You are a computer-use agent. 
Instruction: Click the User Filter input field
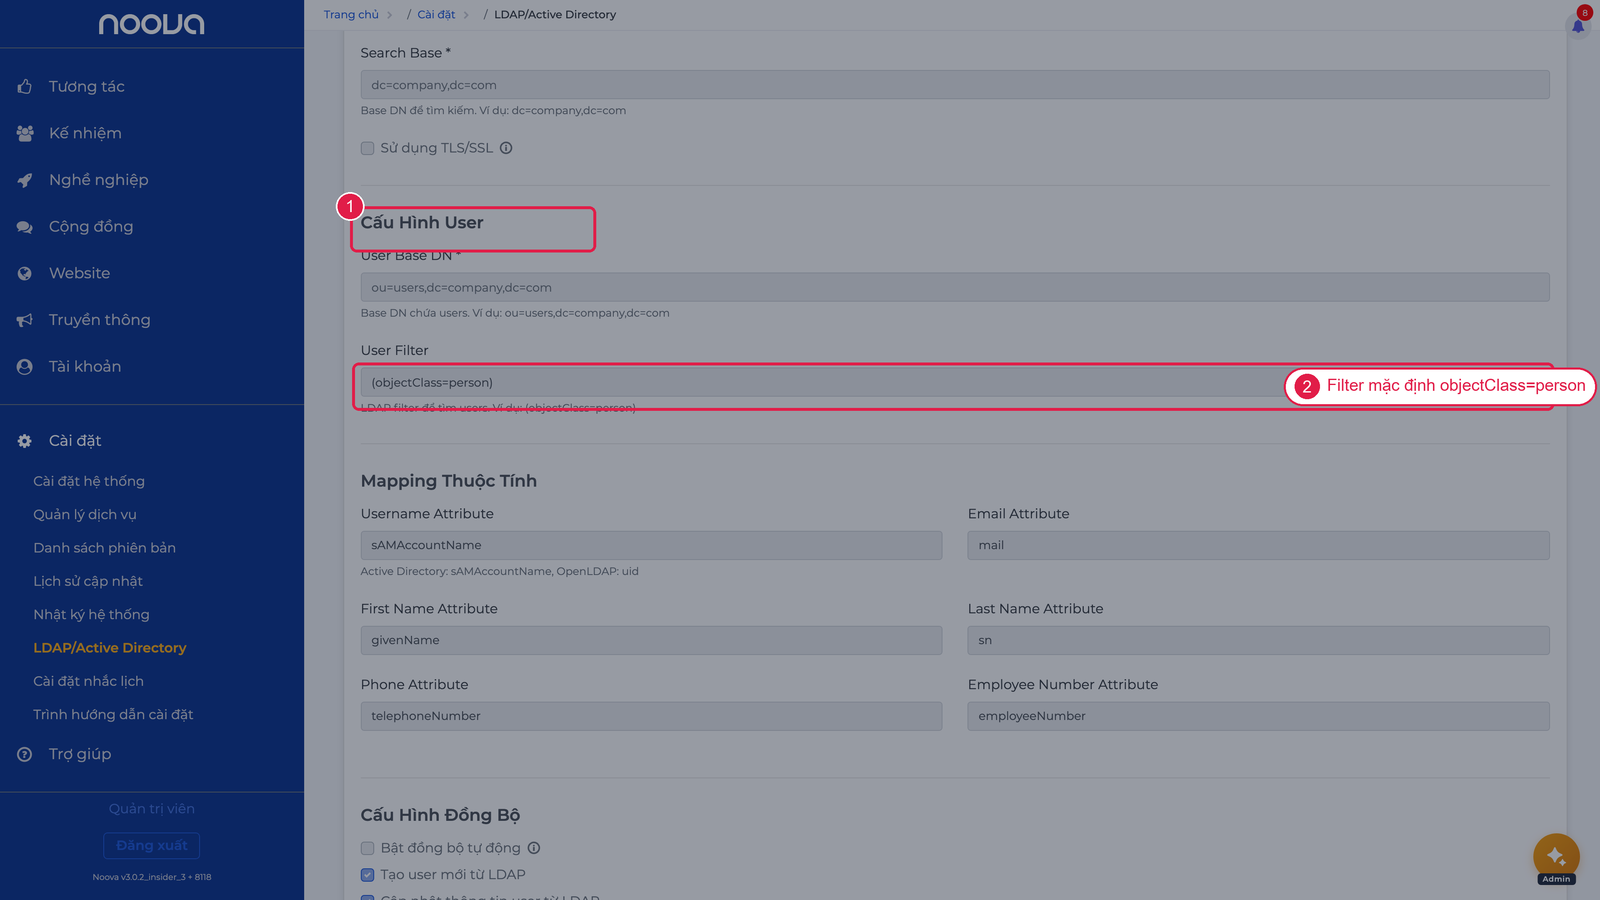820,383
